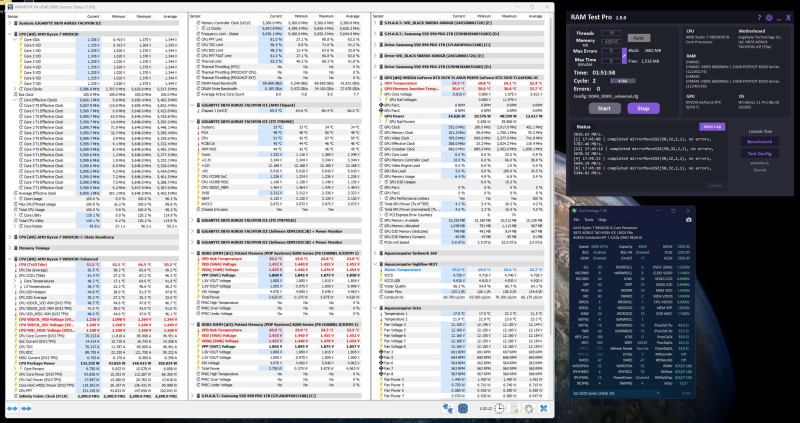Open the File menu in ZenTimings
The image size is (800, 423).
coord(577,219)
